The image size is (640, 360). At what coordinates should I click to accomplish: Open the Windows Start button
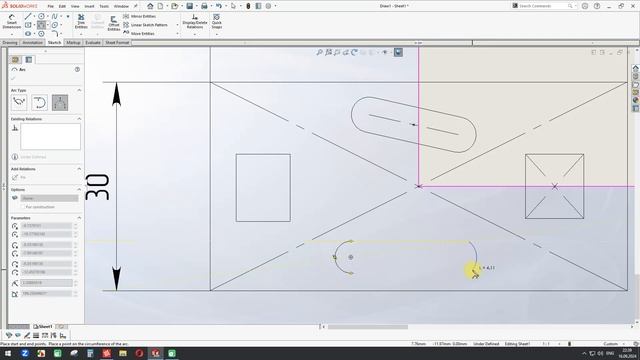[x=8, y=353]
